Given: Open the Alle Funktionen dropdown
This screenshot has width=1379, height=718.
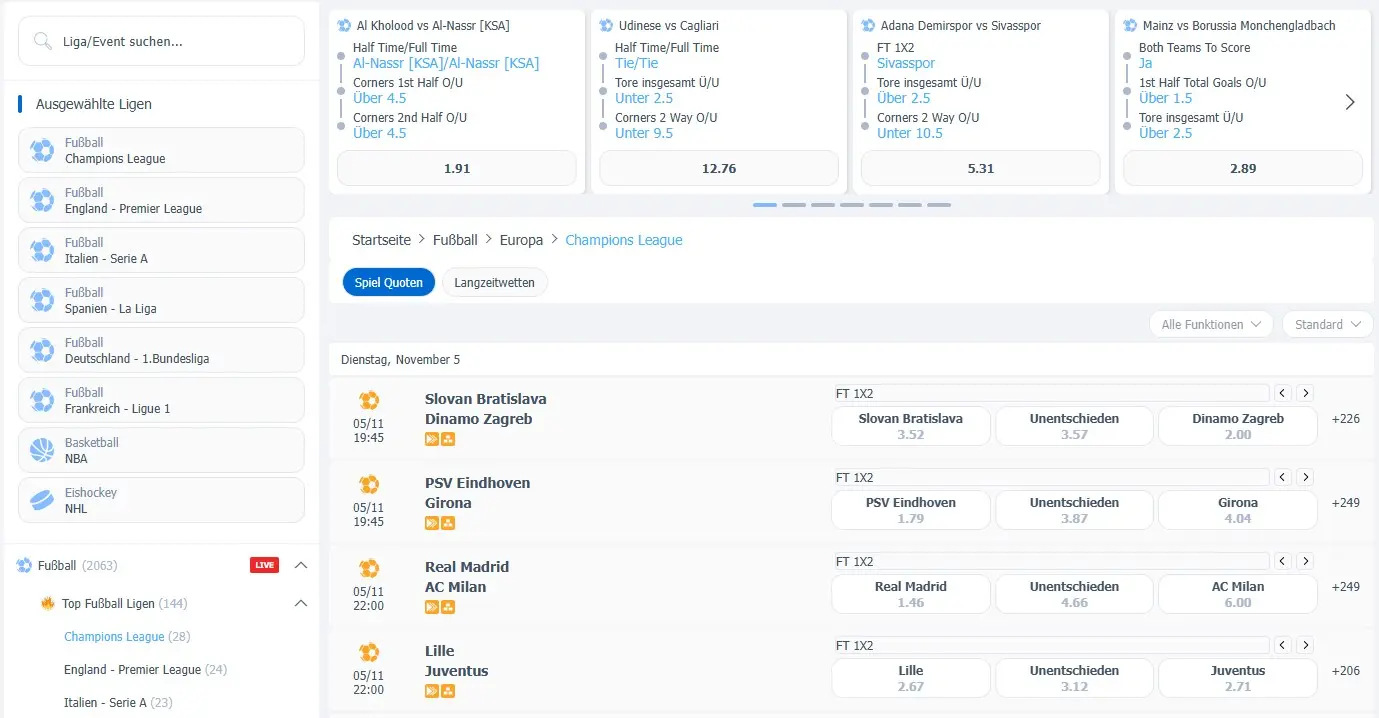Looking at the screenshot, I should 1211,324.
